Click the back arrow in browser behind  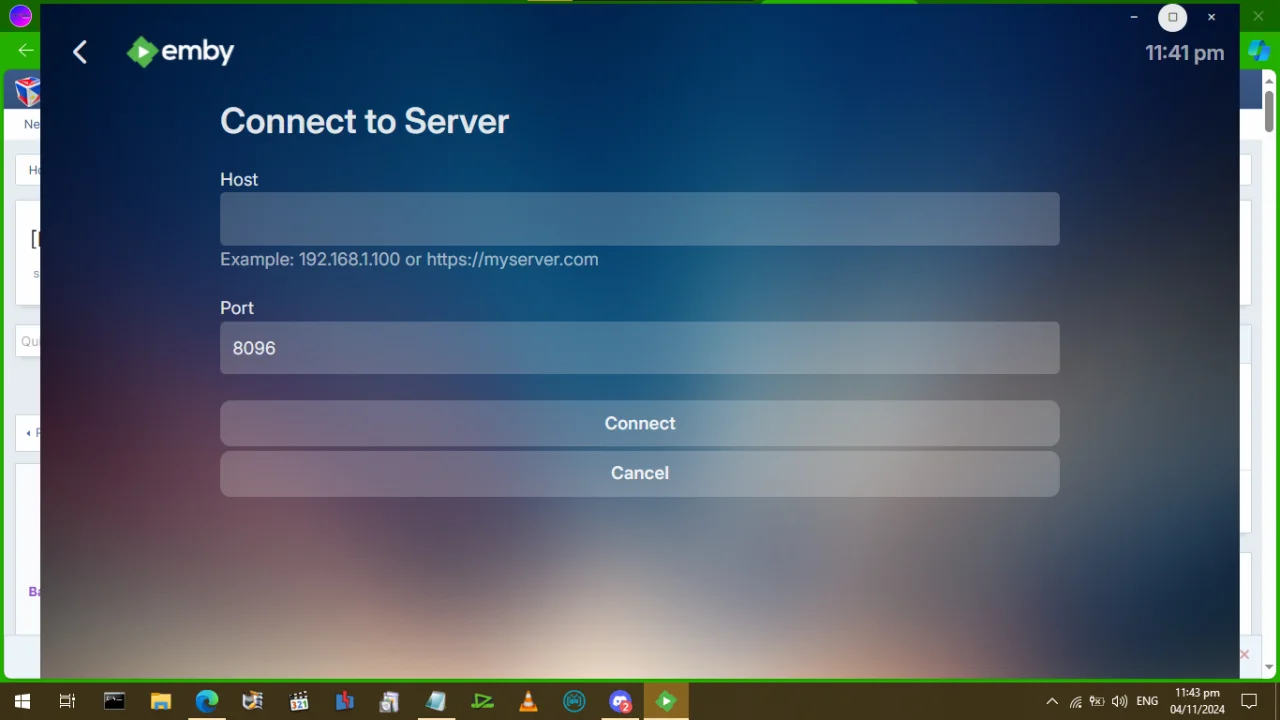(x=26, y=50)
